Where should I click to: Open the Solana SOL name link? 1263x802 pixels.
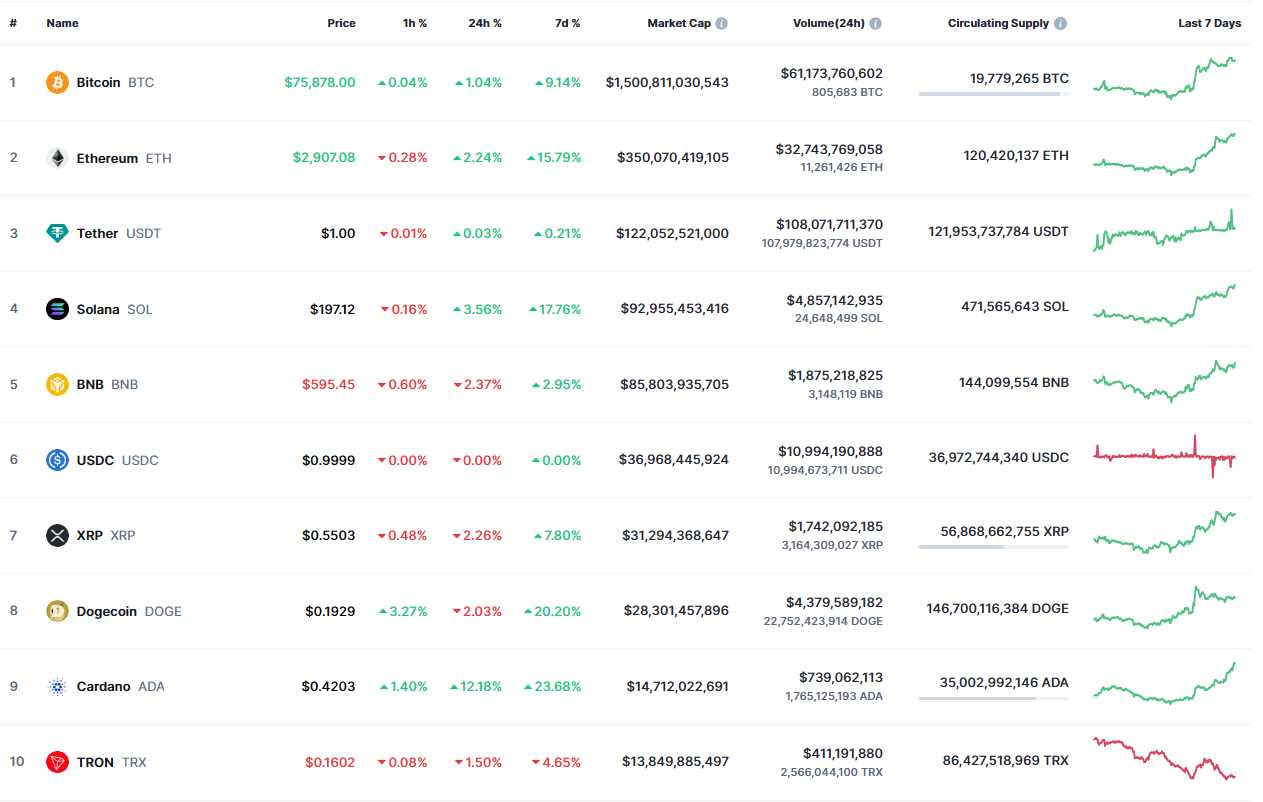(115, 309)
